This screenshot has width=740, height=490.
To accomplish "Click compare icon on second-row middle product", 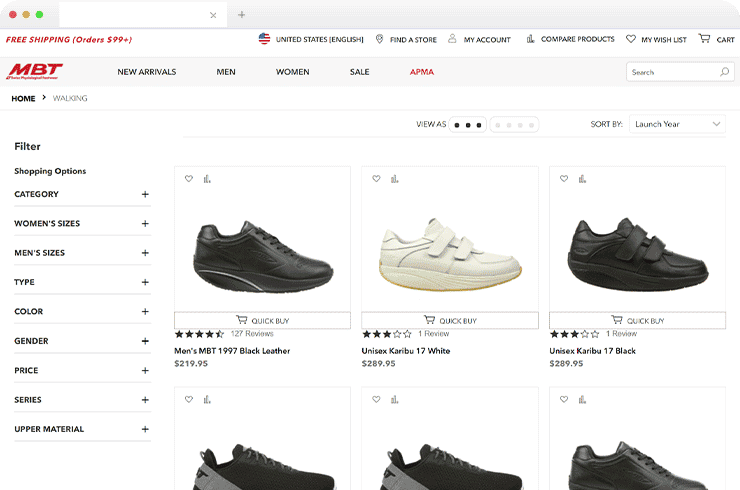I will tap(395, 399).
